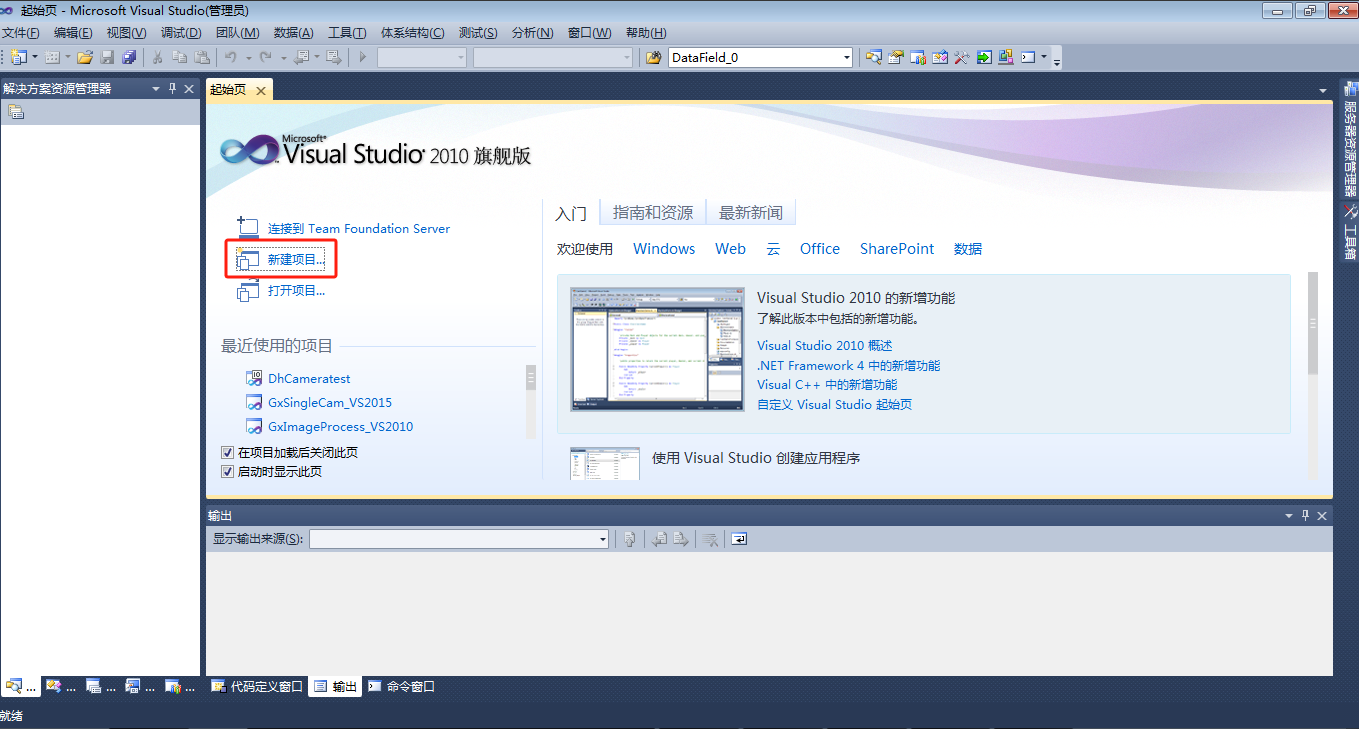Click the Navigate Forward icon
The image size is (1359, 729).
point(333,57)
